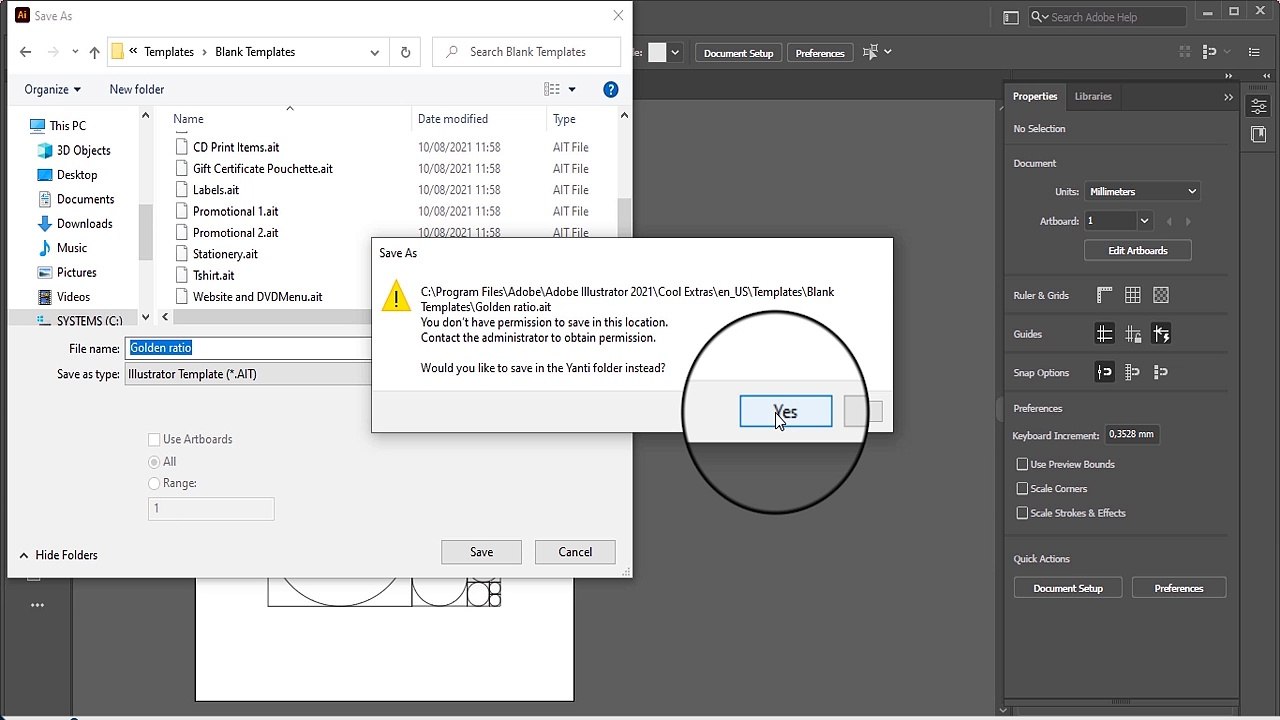This screenshot has height=720, width=1280.
Task: Toggle rulers icon in Ruler & Grids
Action: (1104, 295)
